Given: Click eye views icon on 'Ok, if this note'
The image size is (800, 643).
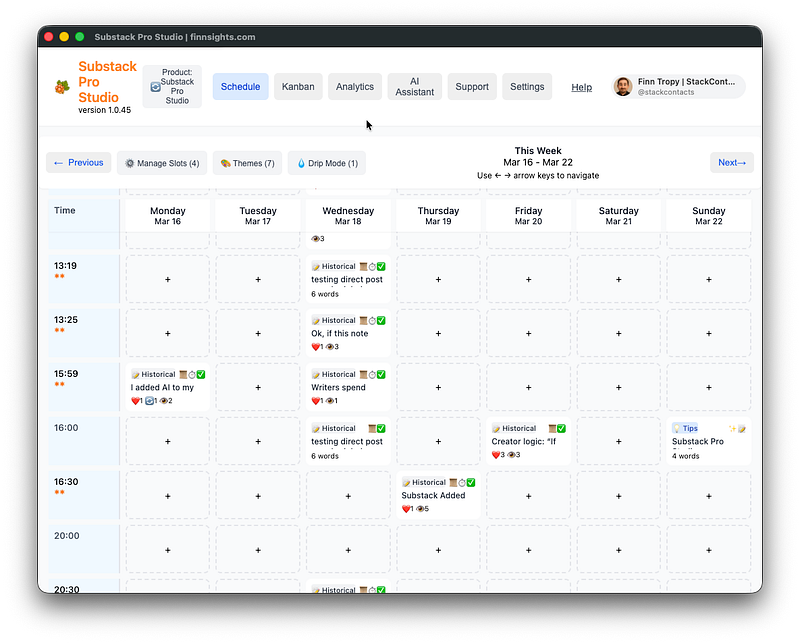Looking at the screenshot, I should pyautogui.click(x=329, y=347).
